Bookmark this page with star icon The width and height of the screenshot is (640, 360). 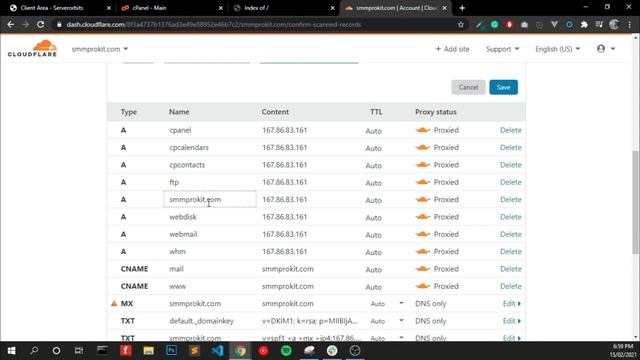[x=461, y=24]
